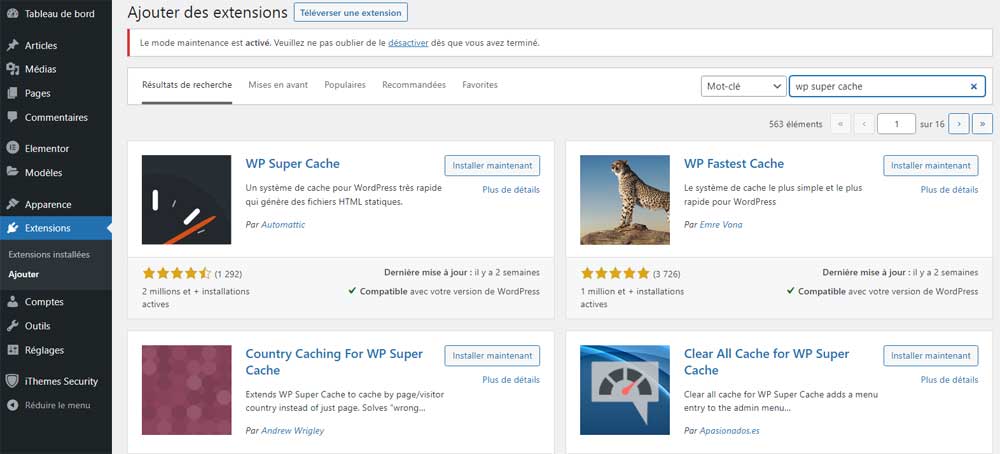Click Téléverser une extension button

351,13
